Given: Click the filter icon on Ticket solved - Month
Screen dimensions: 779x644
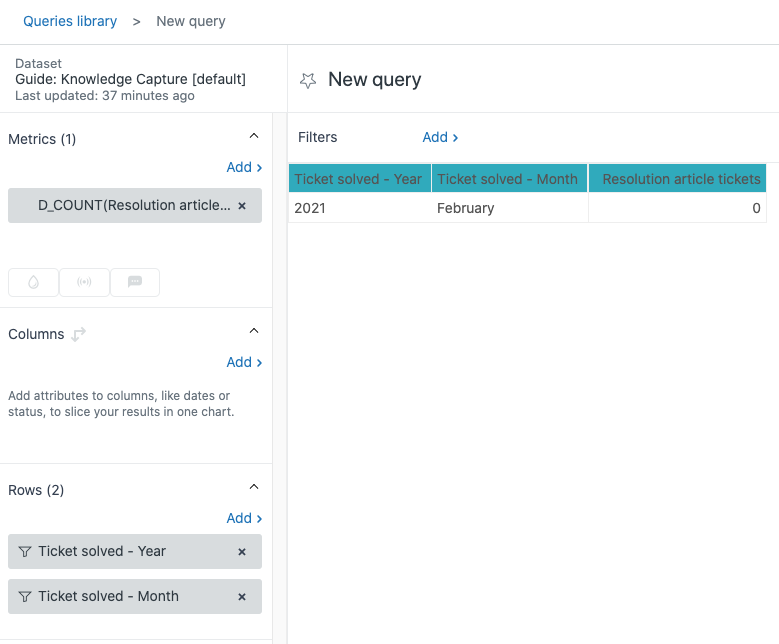Looking at the screenshot, I should (25, 597).
